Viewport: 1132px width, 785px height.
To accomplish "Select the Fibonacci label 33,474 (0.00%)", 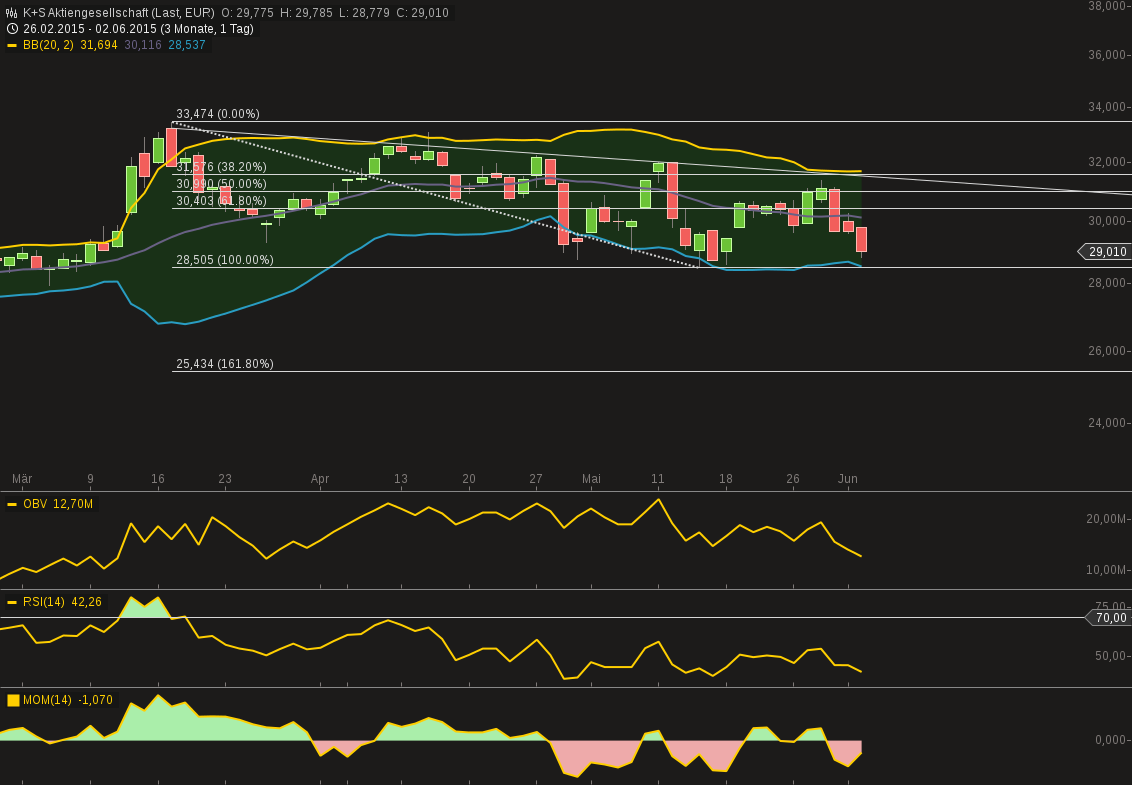I will click(x=218, y=114).
